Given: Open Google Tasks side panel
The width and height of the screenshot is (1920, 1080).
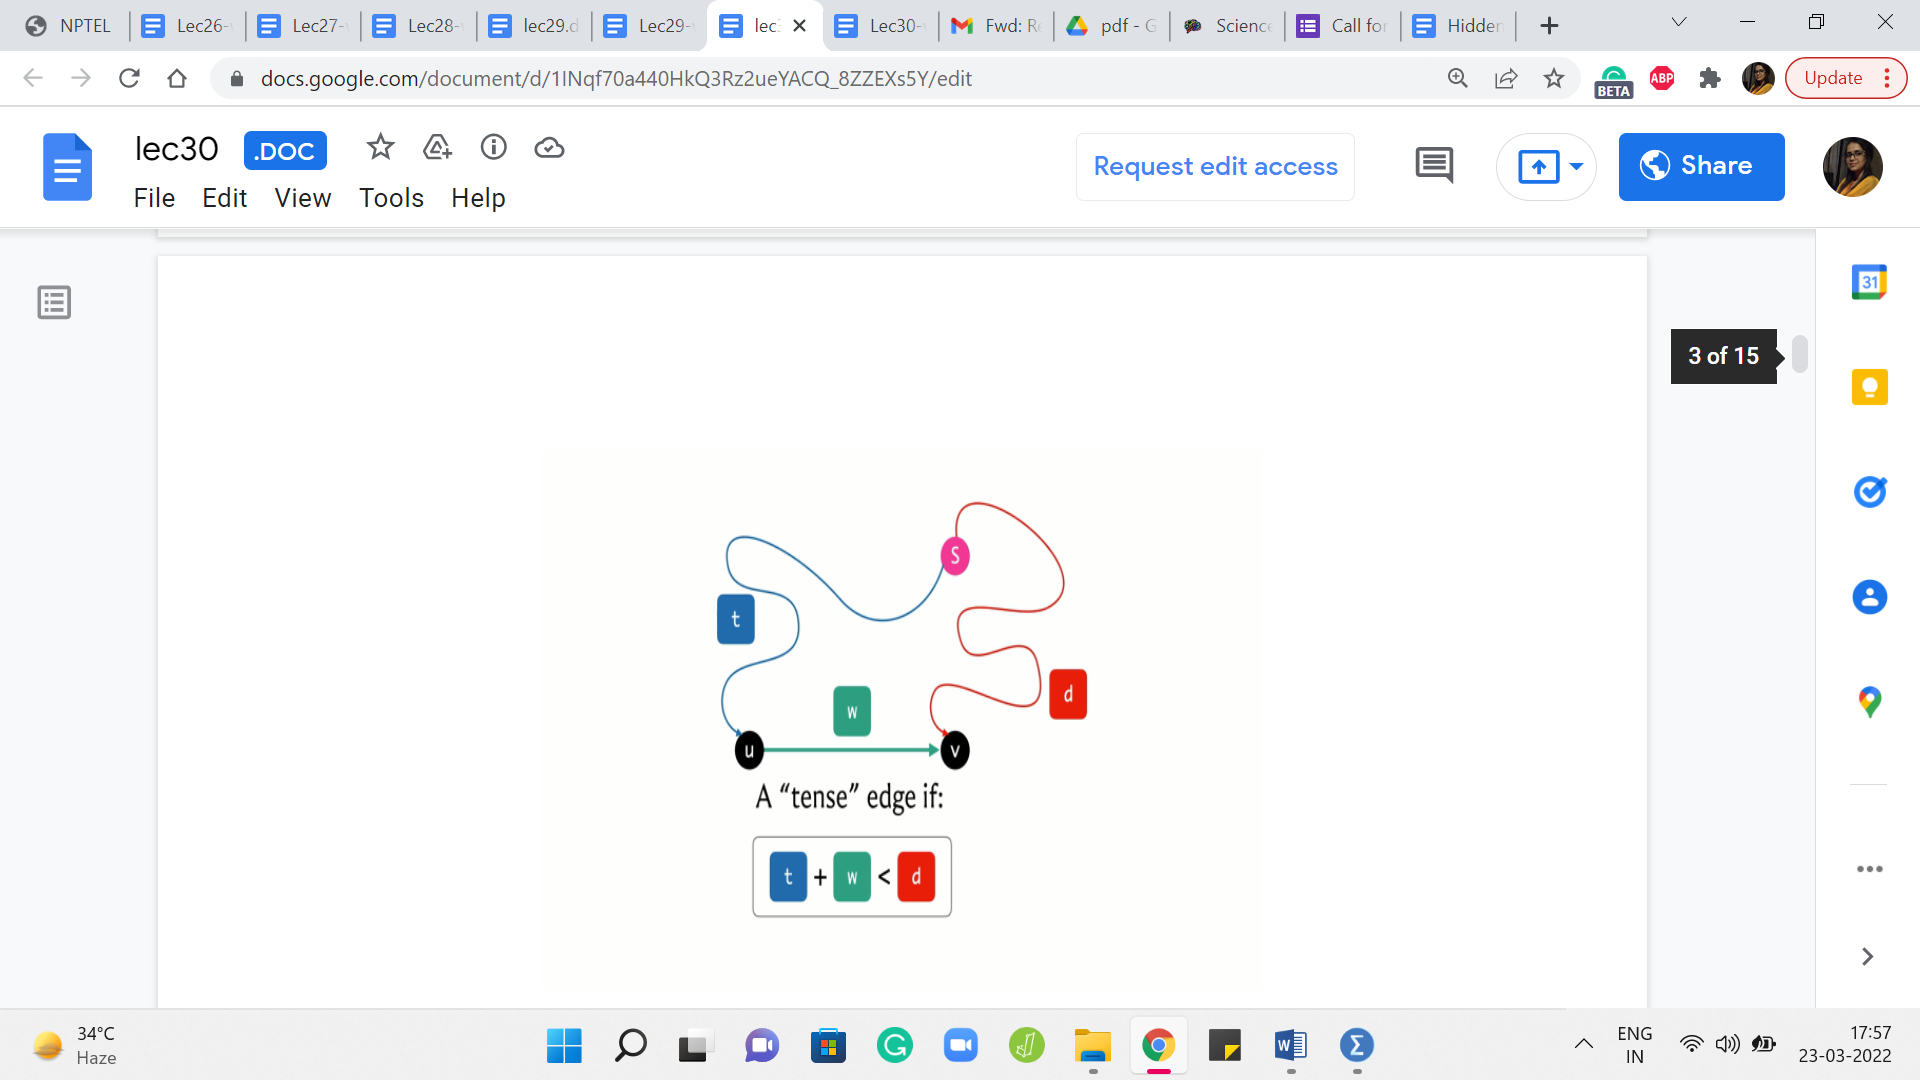Looking at the screenshot, I should point(1869,492).
